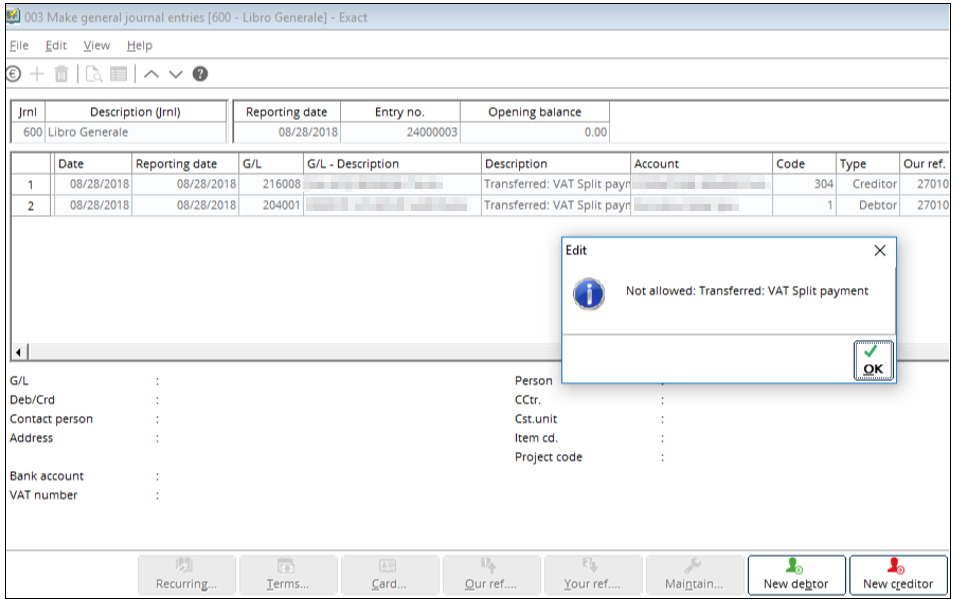This screenshot has height=603, width=956.
Task: Click the table list view toolbar icon
Action: coord(119,74)
